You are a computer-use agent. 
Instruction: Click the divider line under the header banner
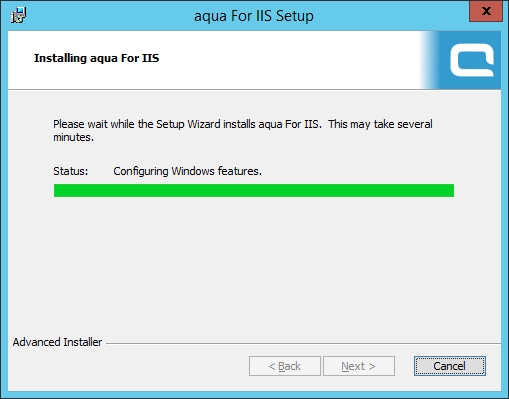click(254, 89)
